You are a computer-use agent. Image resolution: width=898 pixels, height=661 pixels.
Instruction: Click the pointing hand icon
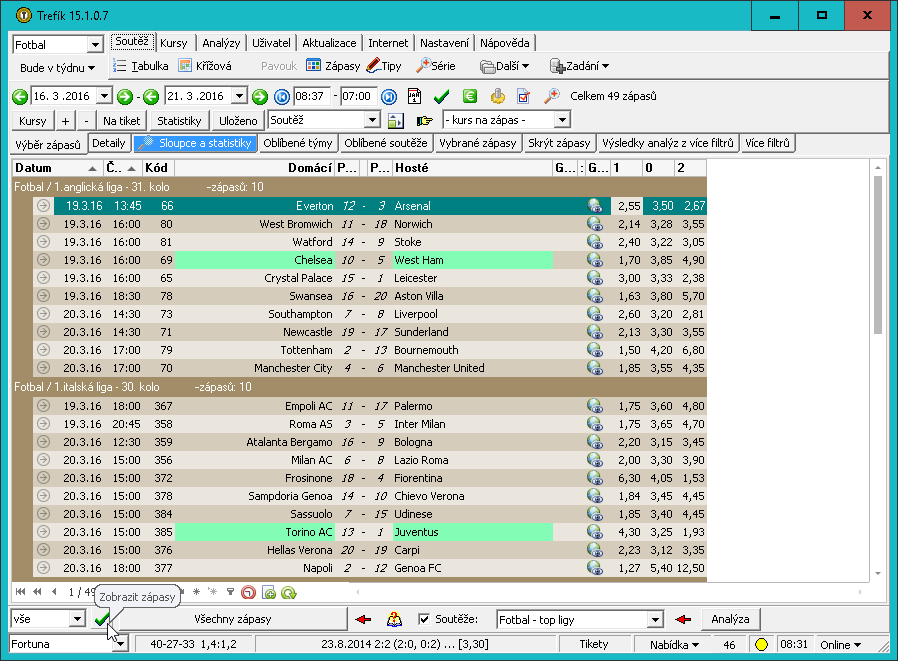(x=424, y=121)
